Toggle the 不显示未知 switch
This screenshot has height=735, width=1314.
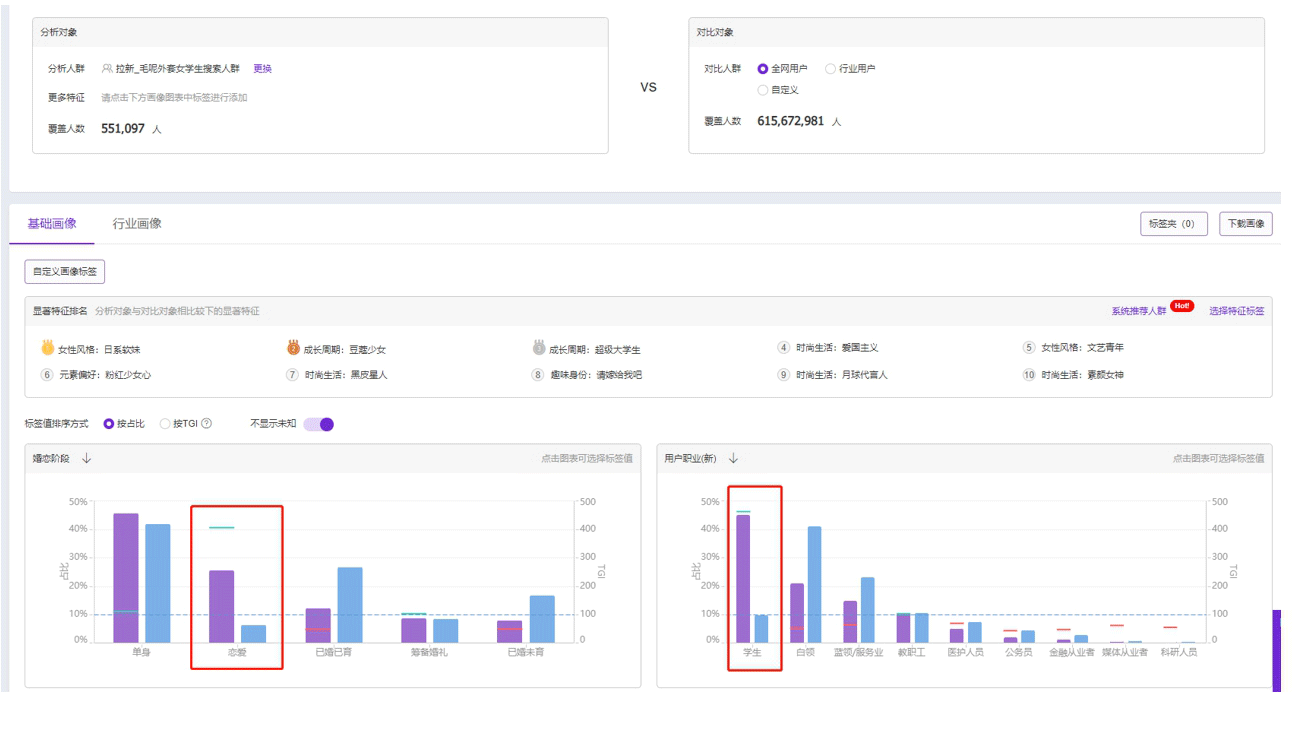319,424
